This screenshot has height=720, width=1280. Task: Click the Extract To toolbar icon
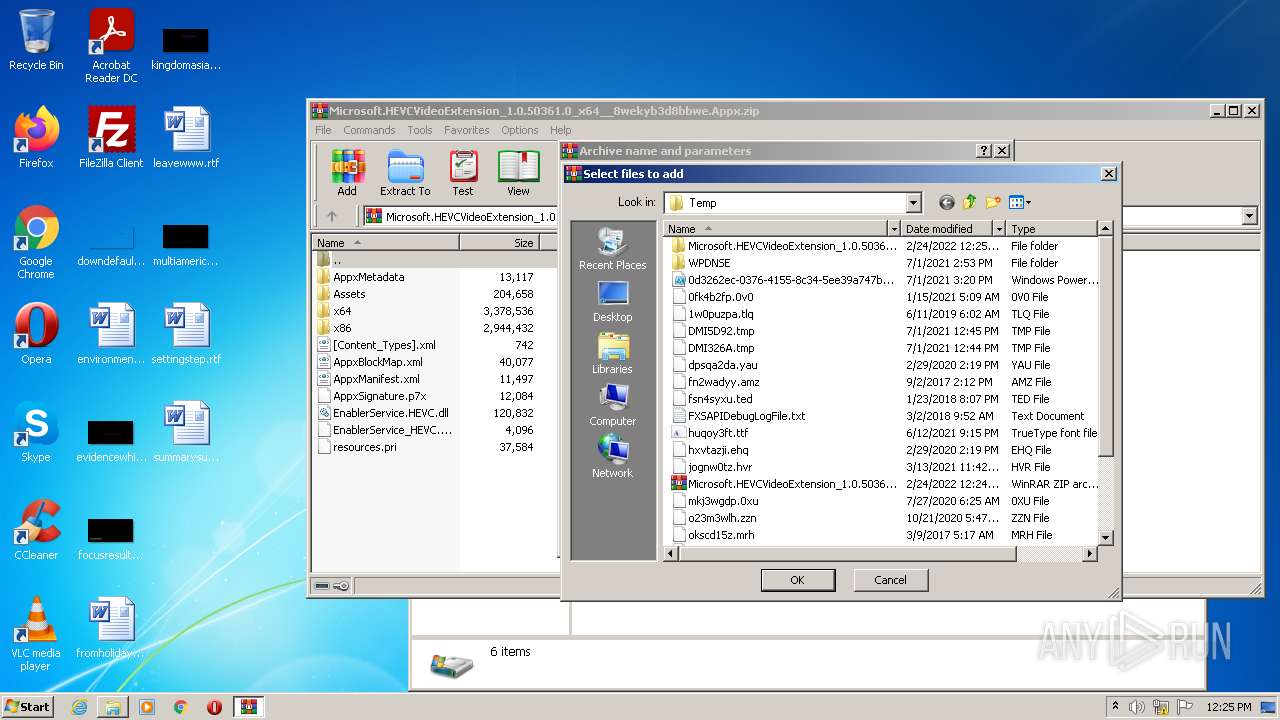click(405, 173)
